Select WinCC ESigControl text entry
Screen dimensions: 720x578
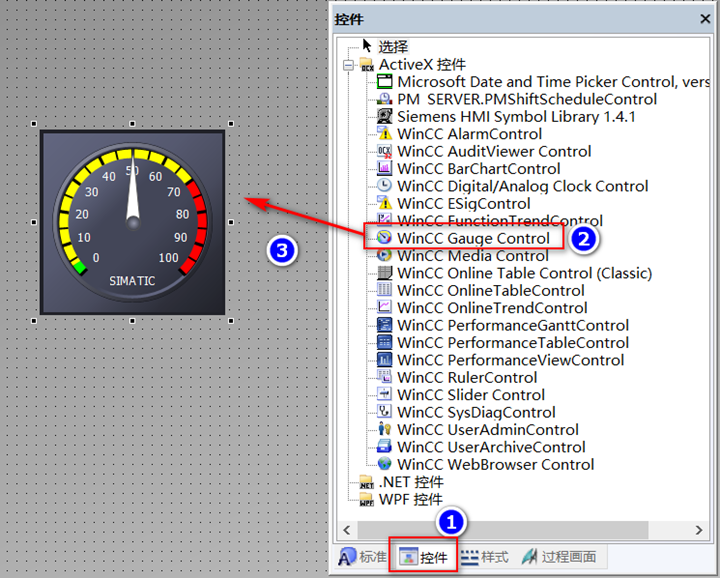click(464, 204)
